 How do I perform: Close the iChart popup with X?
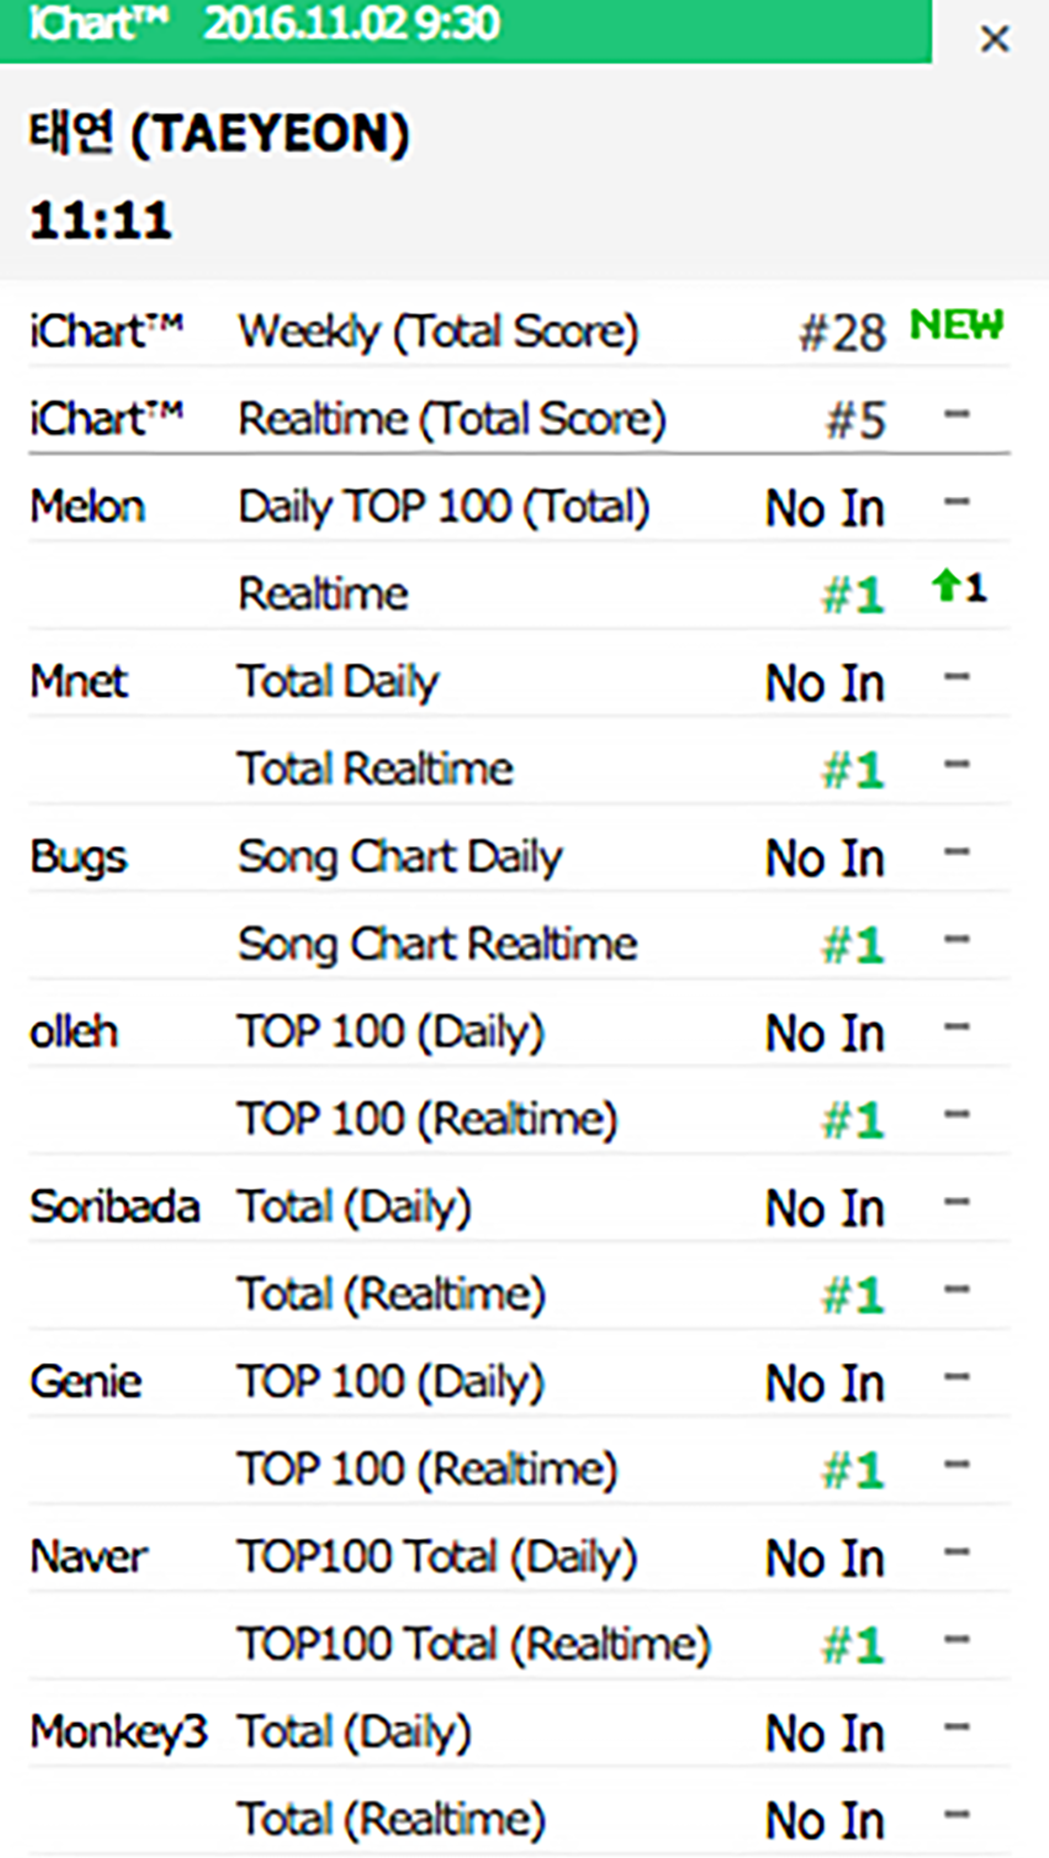click(994, 39)
